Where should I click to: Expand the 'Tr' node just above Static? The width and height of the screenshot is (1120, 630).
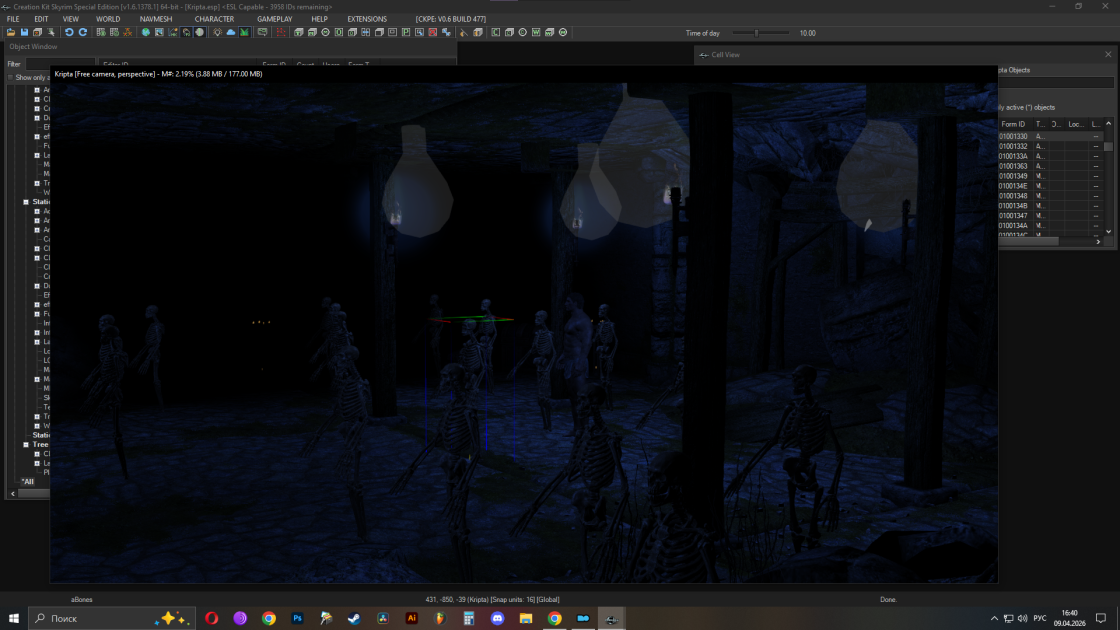(x=37, y=184)
